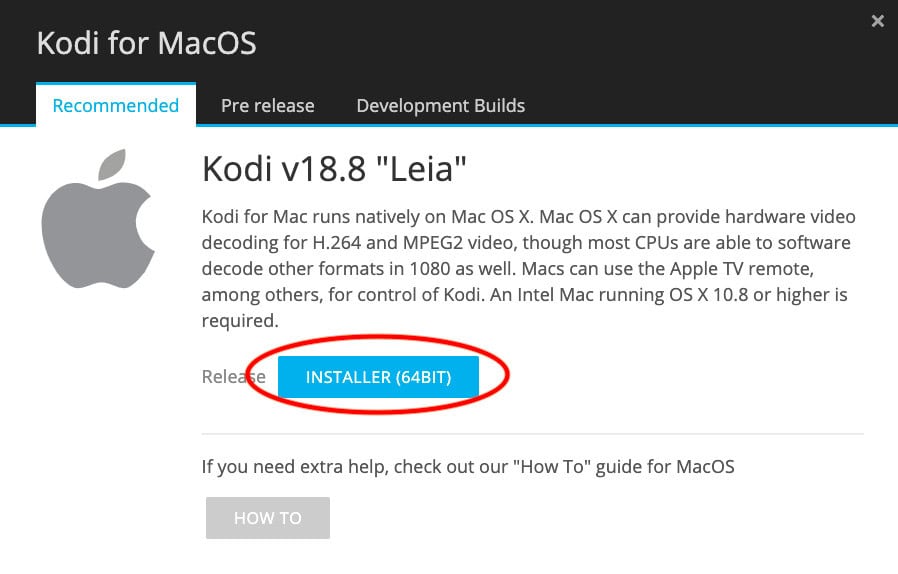Open the HOW TO guide button
Image resolution: width=898 pixels, height=574 pixels.
267,518
